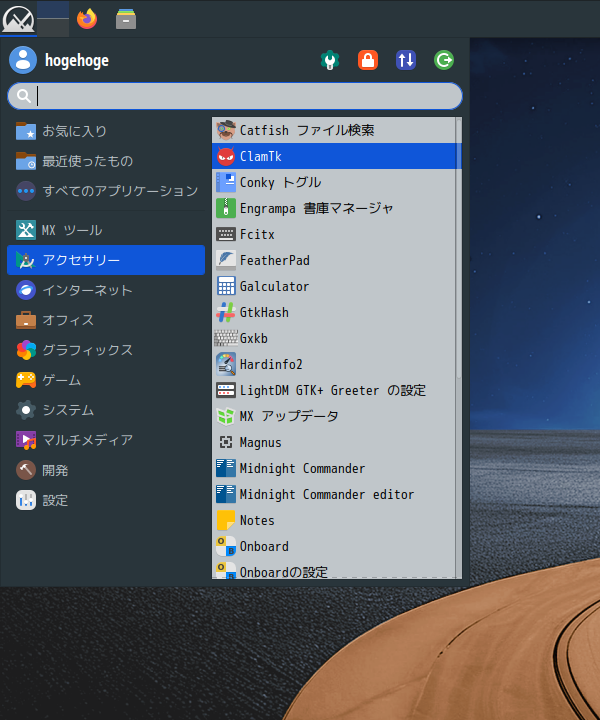Launch Engrampa 書庫マネージャ by its label

coord(316,208)
